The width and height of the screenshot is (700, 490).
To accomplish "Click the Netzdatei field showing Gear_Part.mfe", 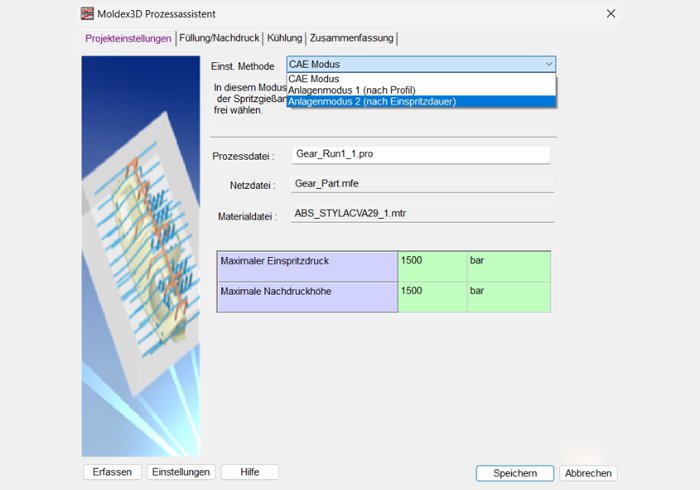I will tap(420, 184).
